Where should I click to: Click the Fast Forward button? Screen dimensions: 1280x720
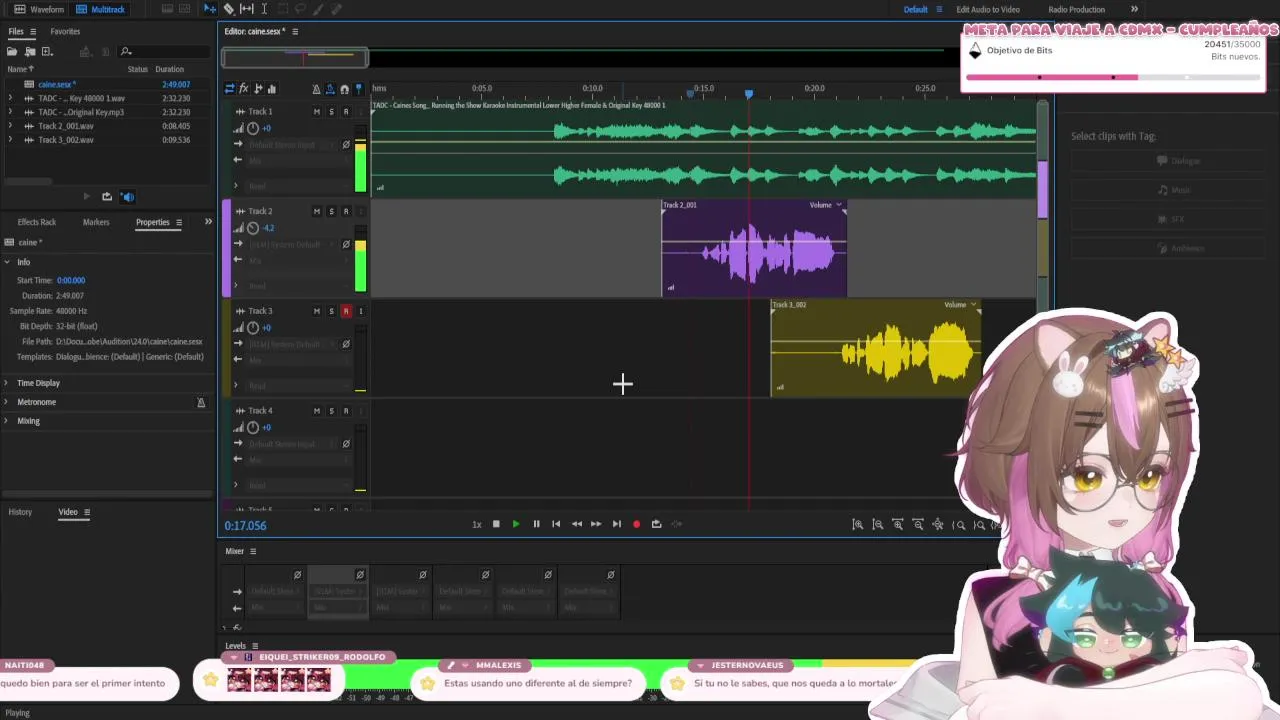point(596,524)
